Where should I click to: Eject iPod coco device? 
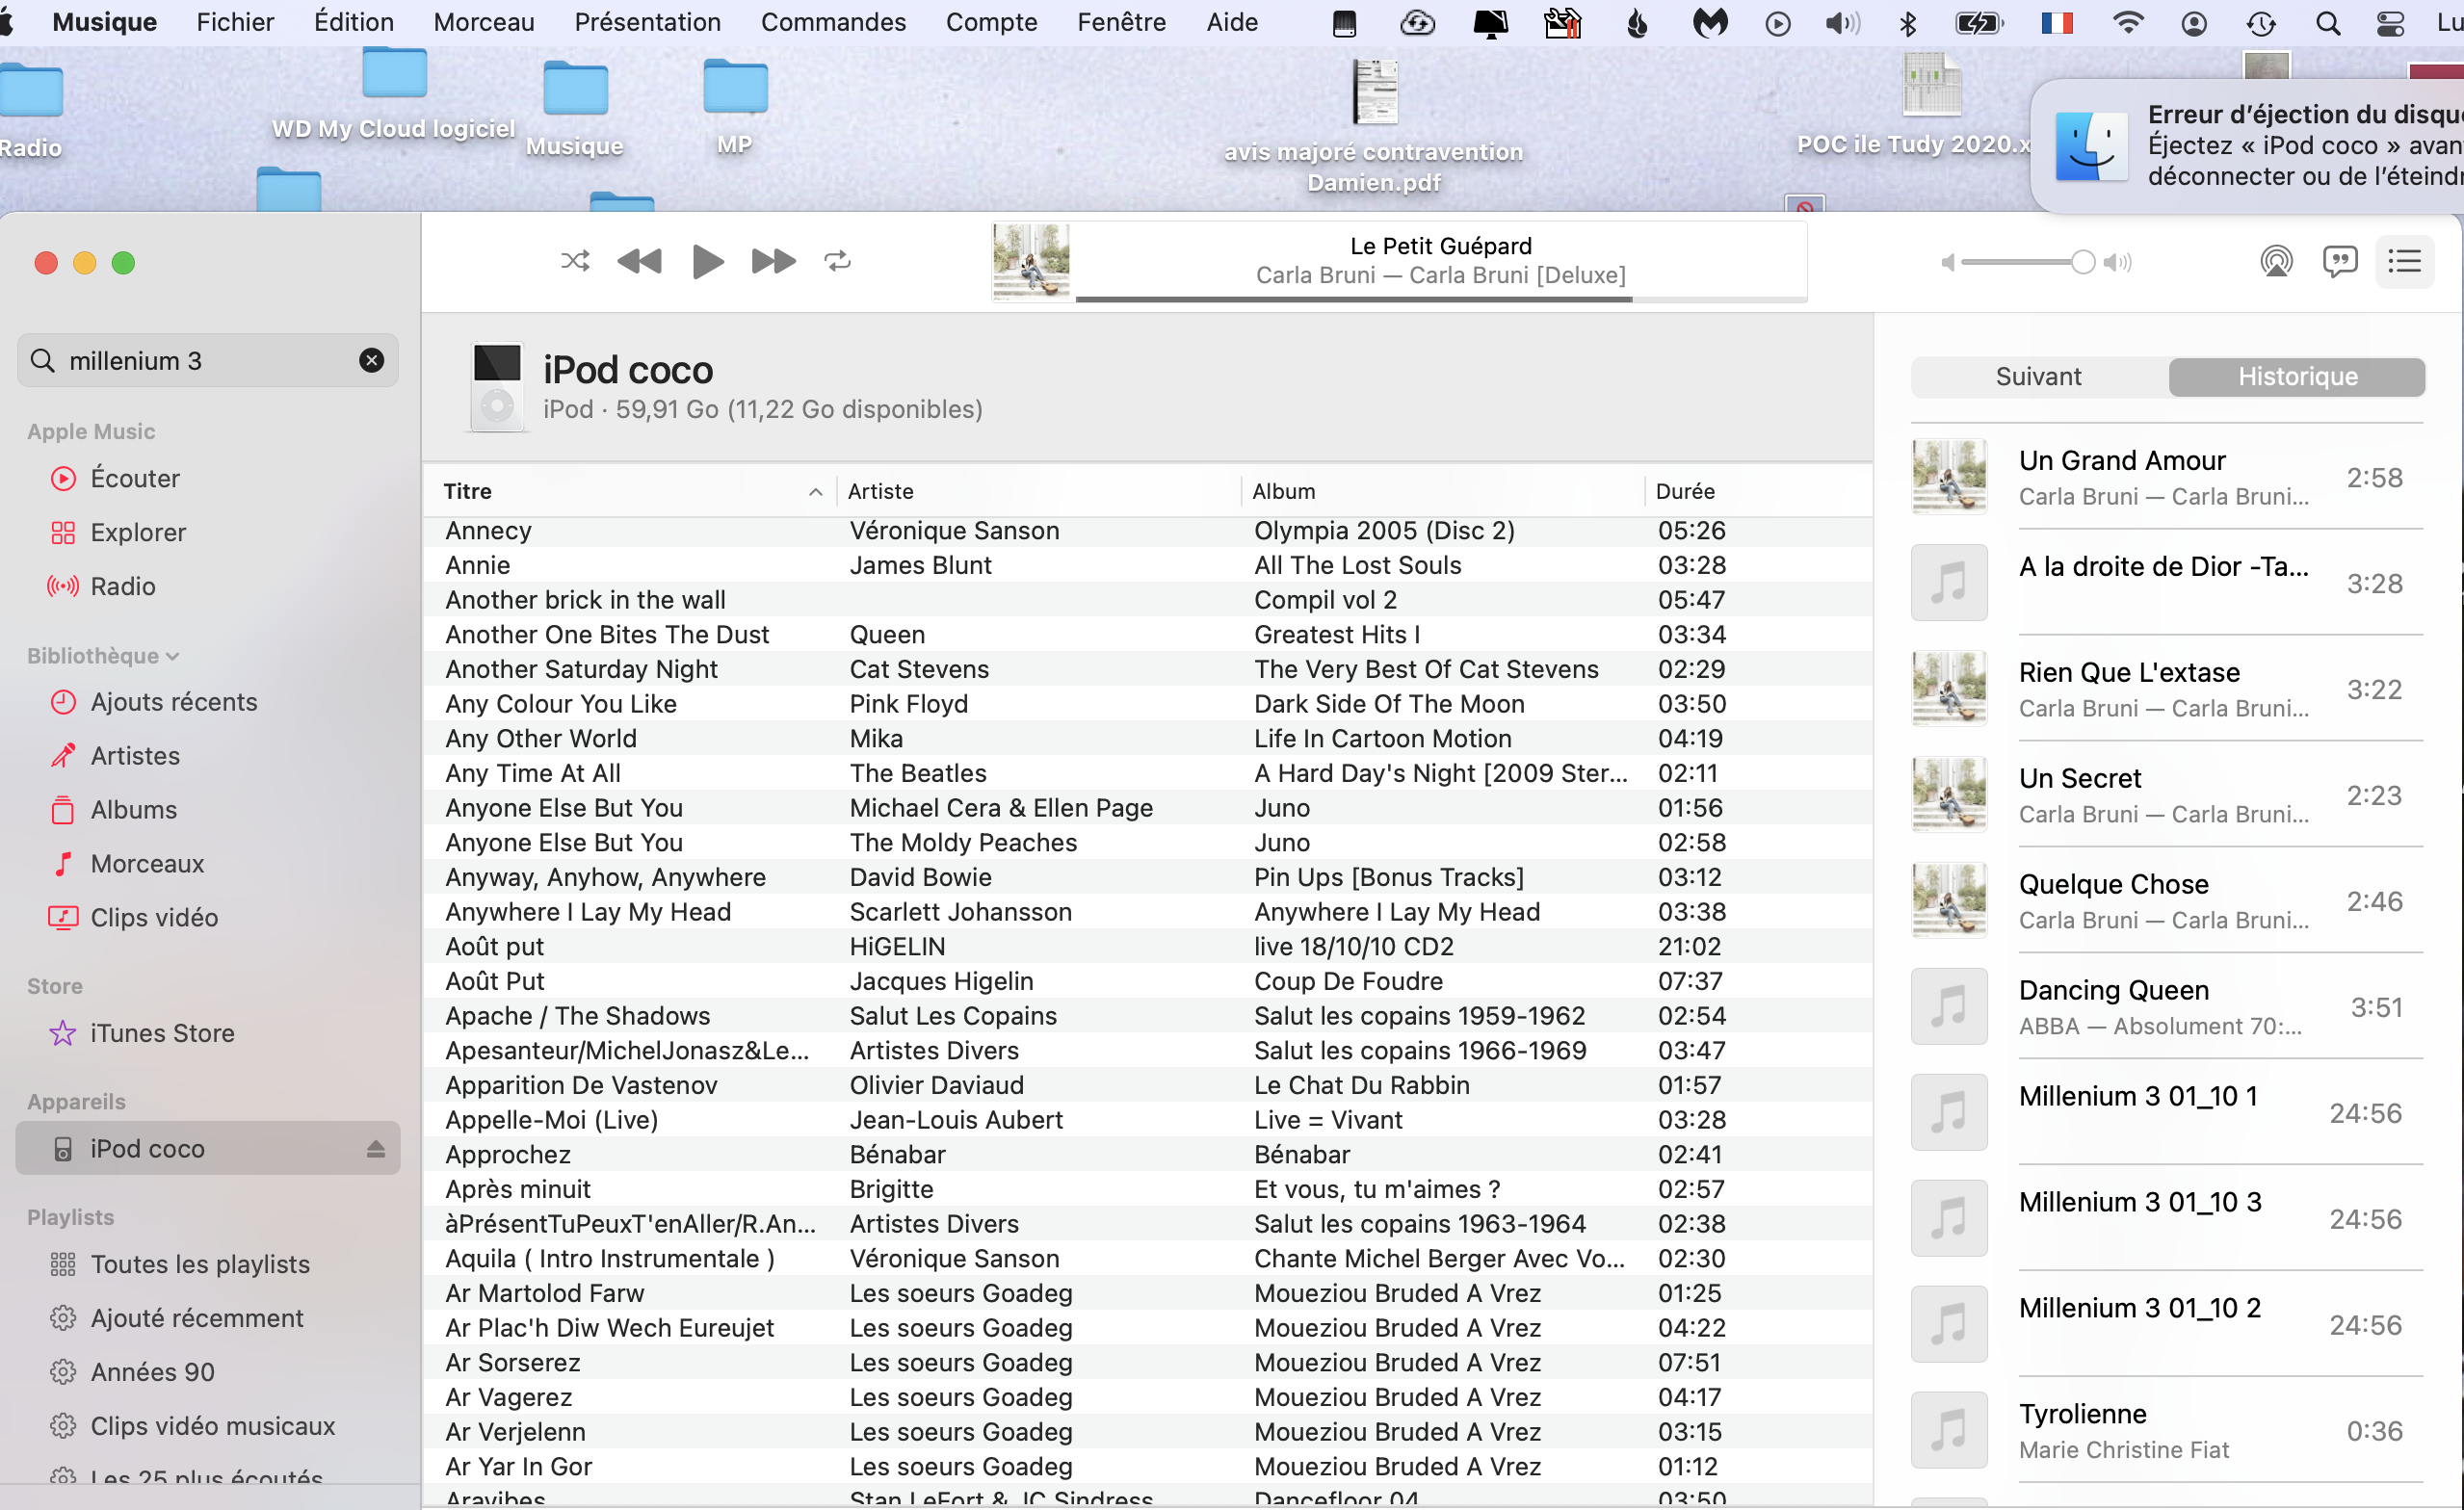(375, 1149)
